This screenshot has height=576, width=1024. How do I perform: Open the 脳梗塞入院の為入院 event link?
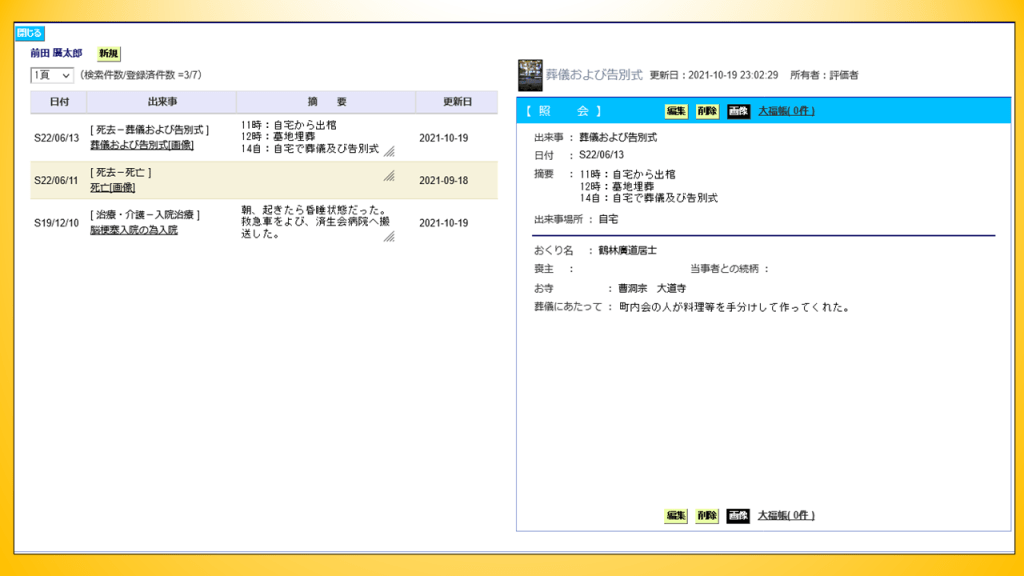134,230
